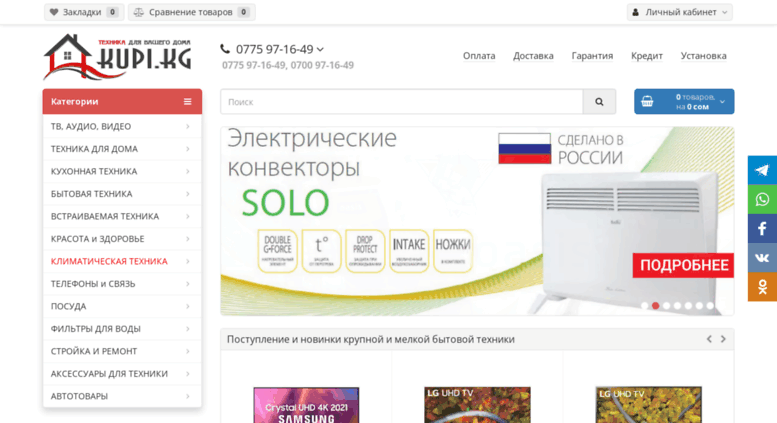Open Закладки bookmarks button
The height and width of the screenshot is (423, 777).
(84, 12)
